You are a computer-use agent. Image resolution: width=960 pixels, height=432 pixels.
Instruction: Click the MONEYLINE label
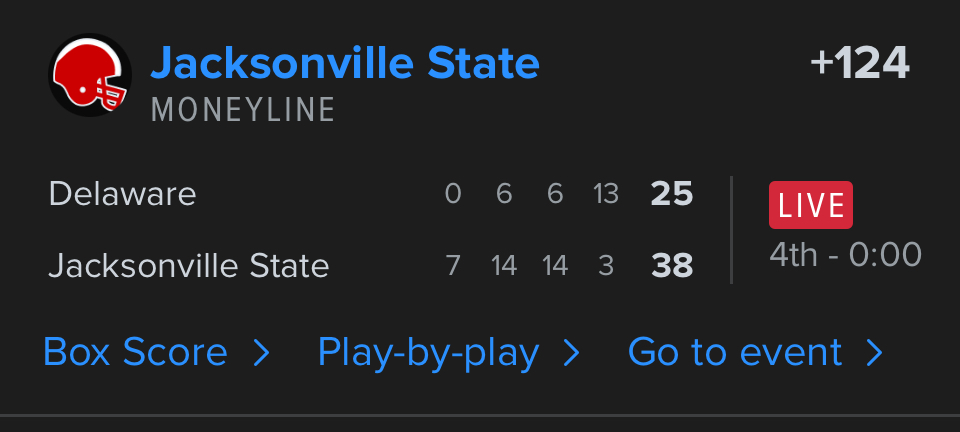pyautogui.click(x=243, y=110)
